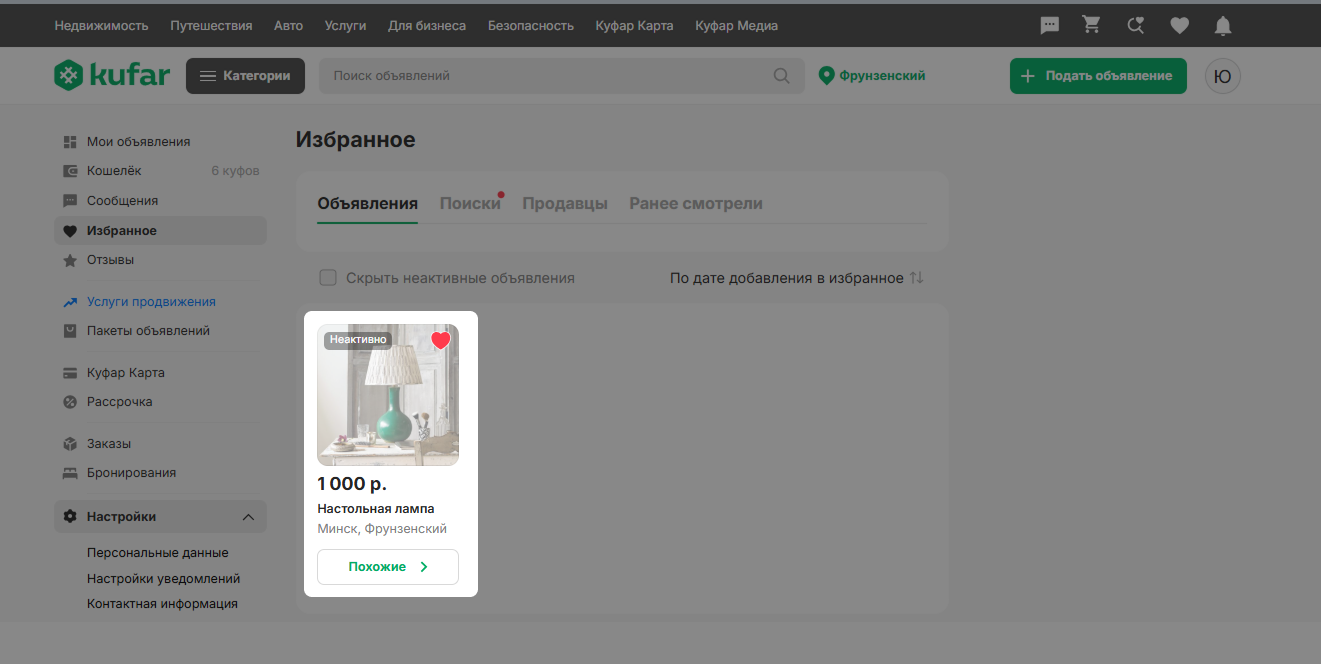Open Кошелёк in sidebar
The height and width of the screenshot is (664, 1321).
[114, 171]
